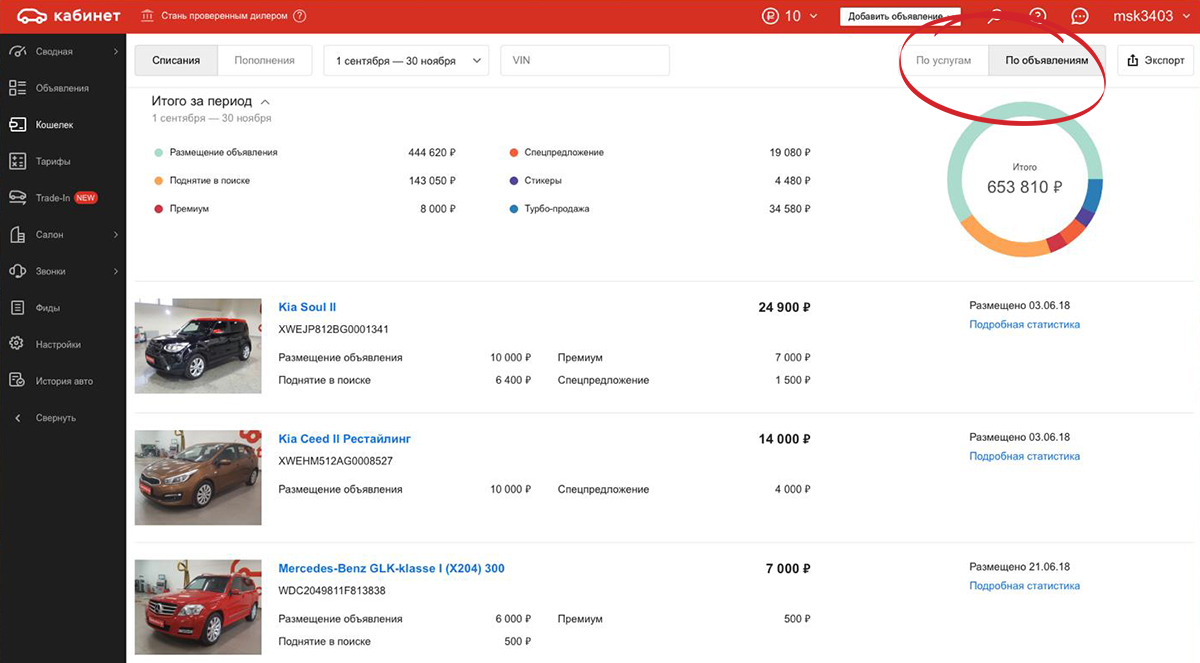Image resolution: width=1200 pixels, height=663 pixels.
Task: Click the Тарифы calculator icon
Action: pos(17,161)
